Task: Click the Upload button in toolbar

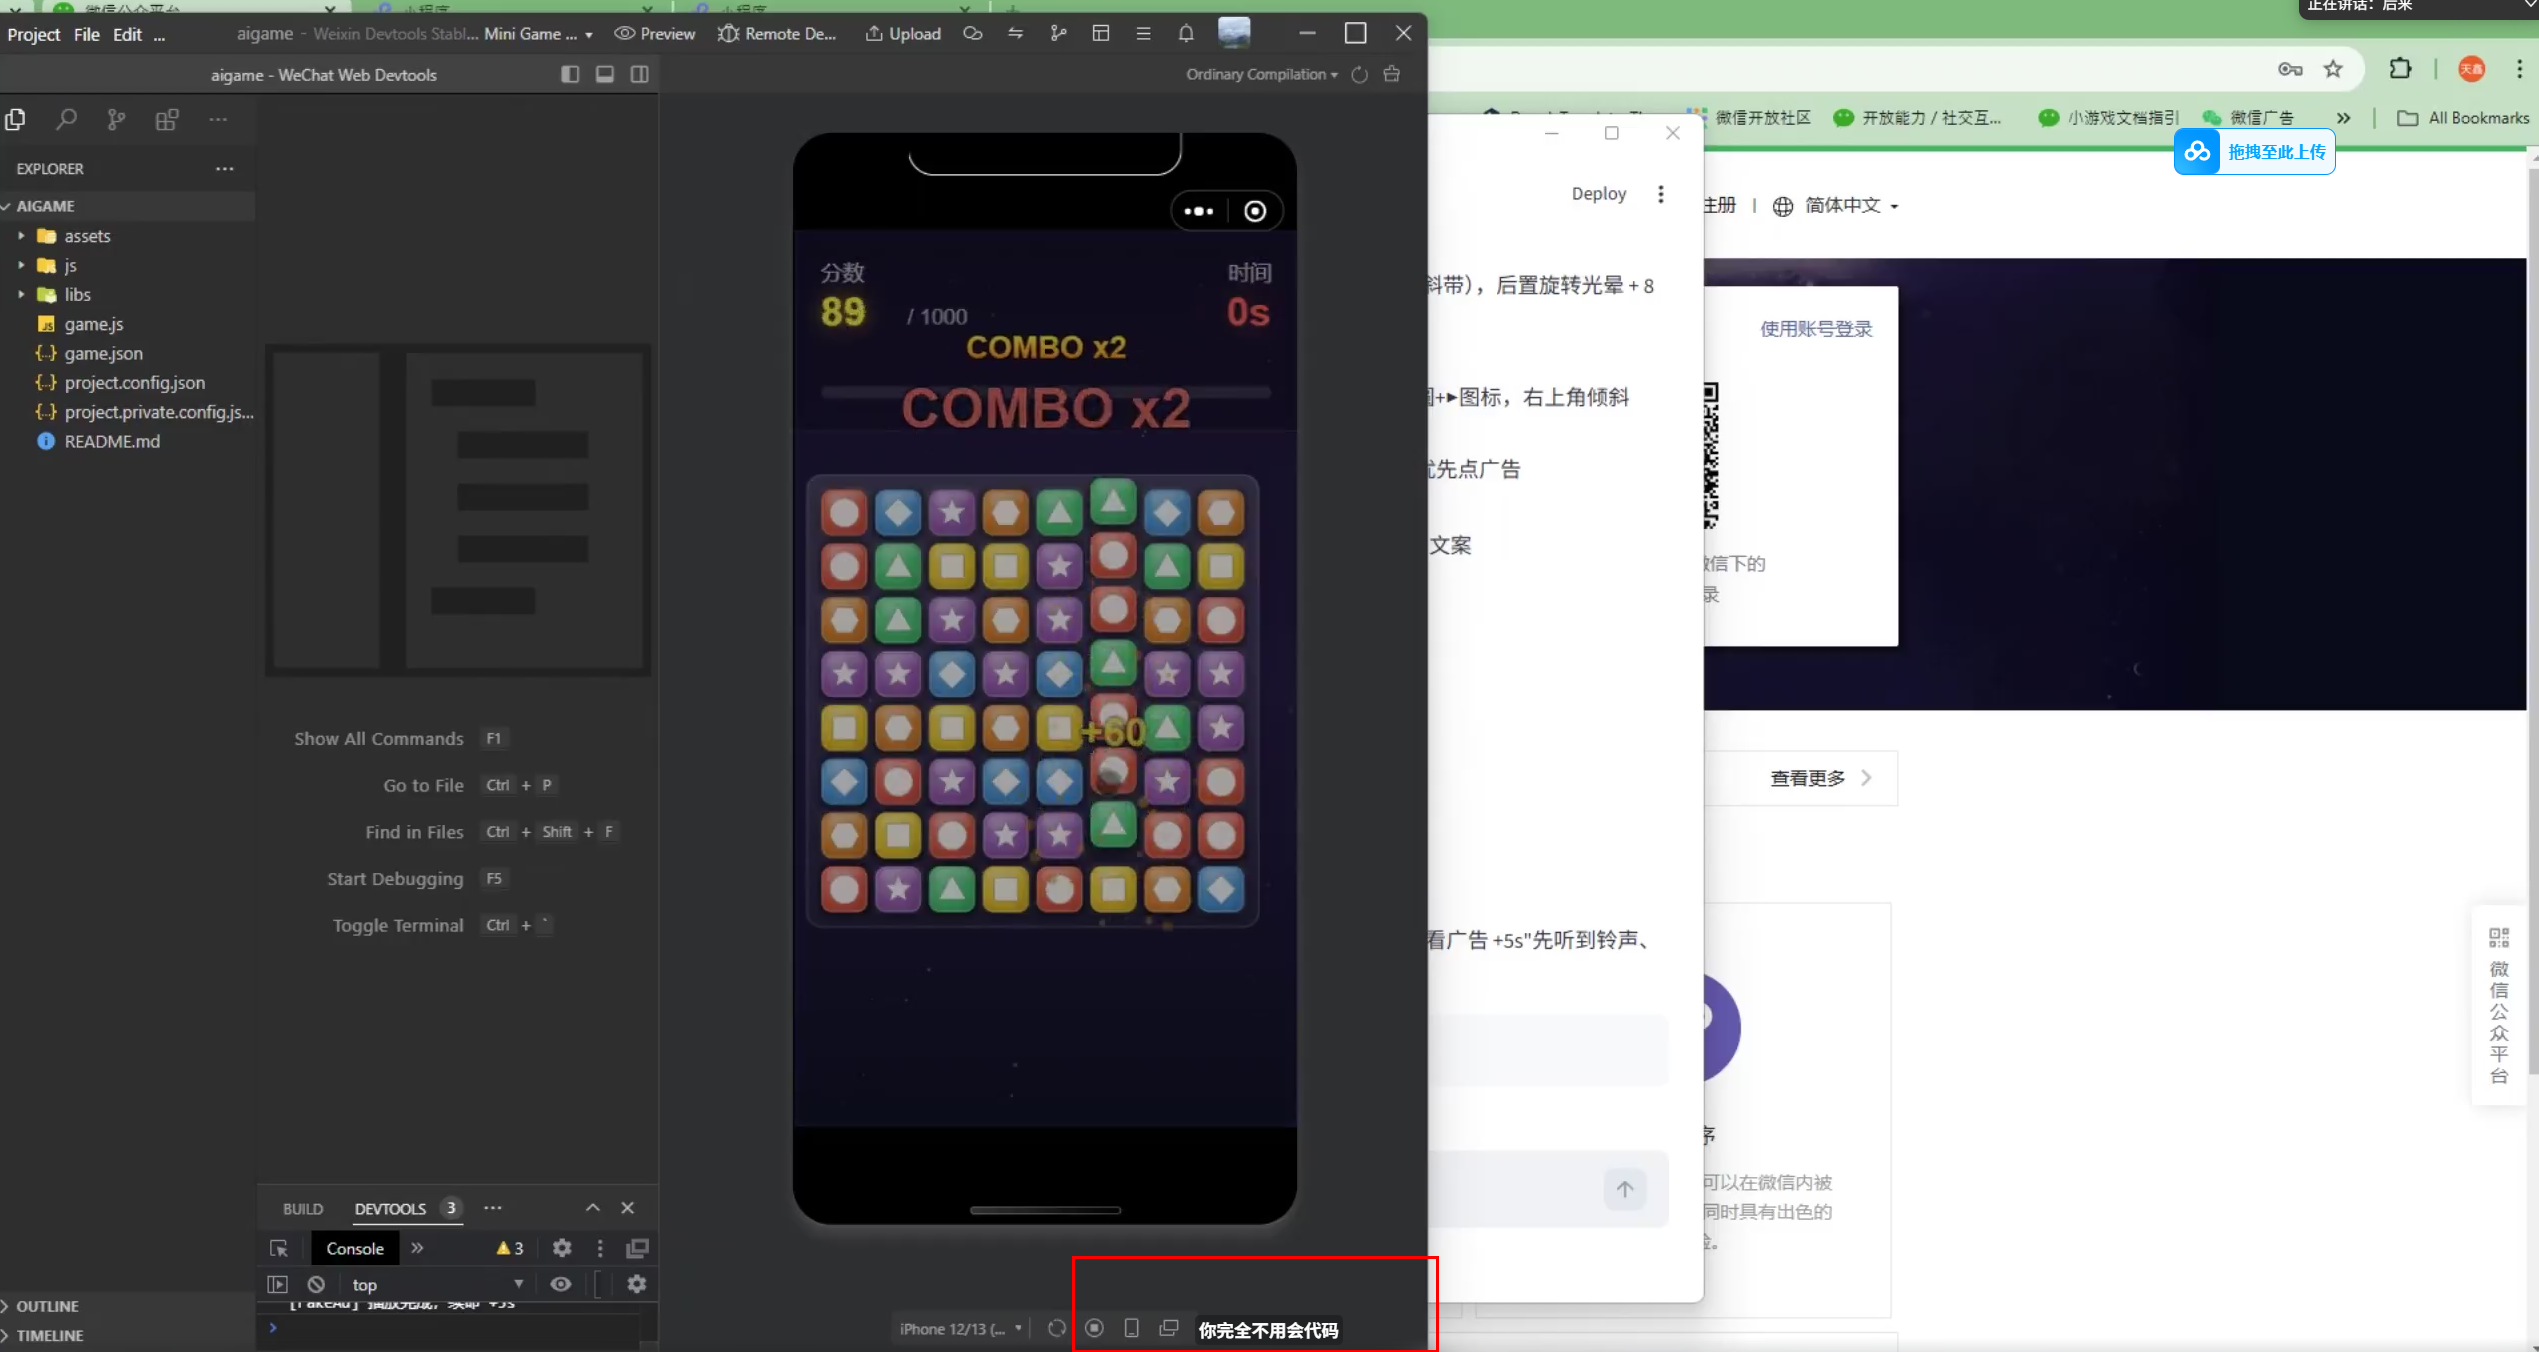Action: (x=903, y=34)
